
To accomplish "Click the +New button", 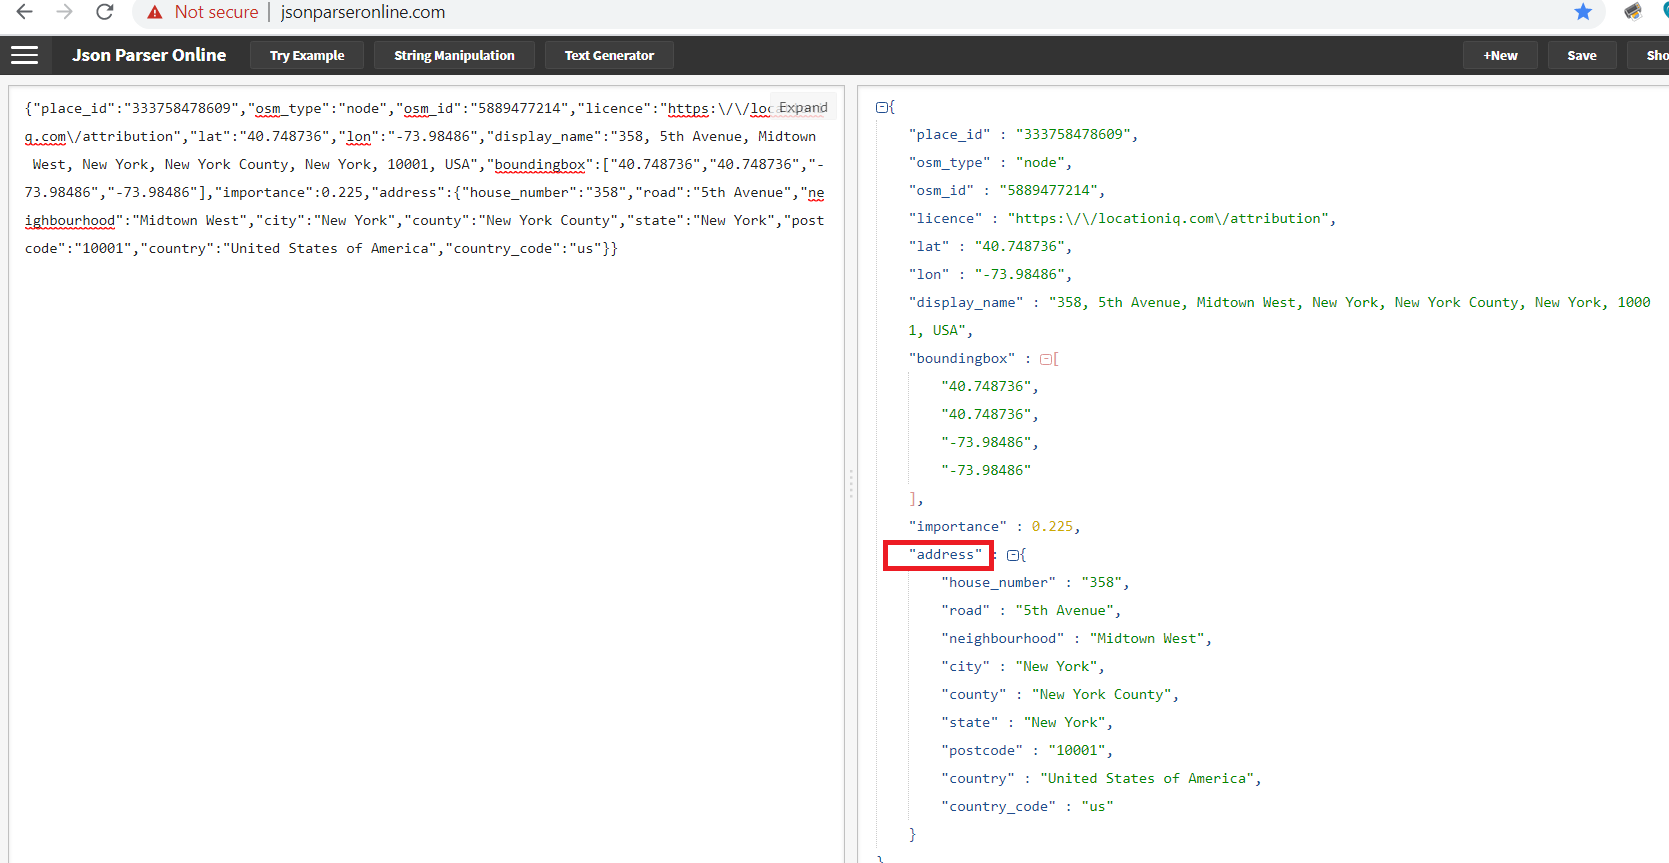I will pyautogui.click(x=1500, y=56).
